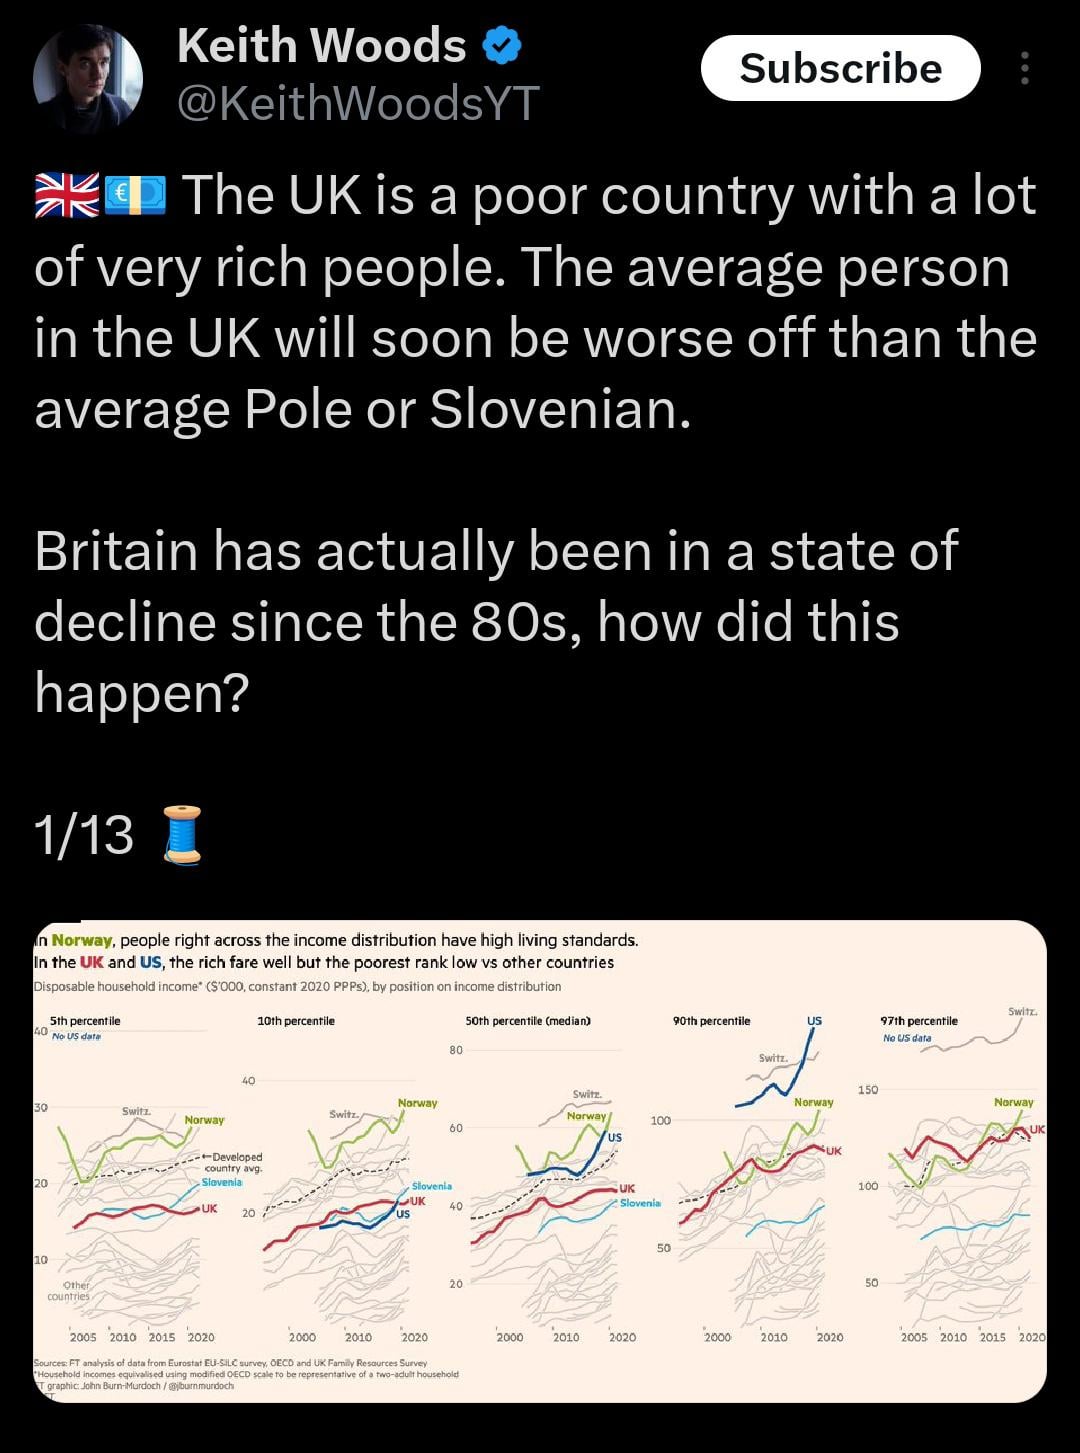Open the @KeithWoodsYT handle link
This screenshot has width=1080, height=1453.
pyautogui.click(x=358, y=102)
